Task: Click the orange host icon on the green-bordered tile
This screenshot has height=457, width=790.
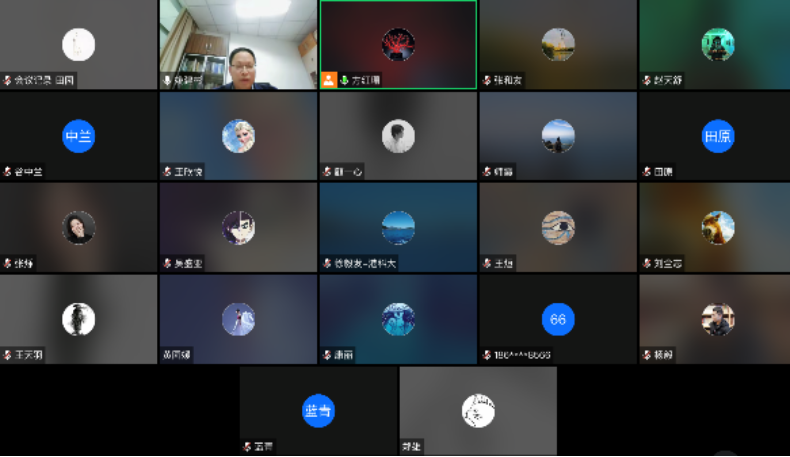Action: (x=329, y=80)
